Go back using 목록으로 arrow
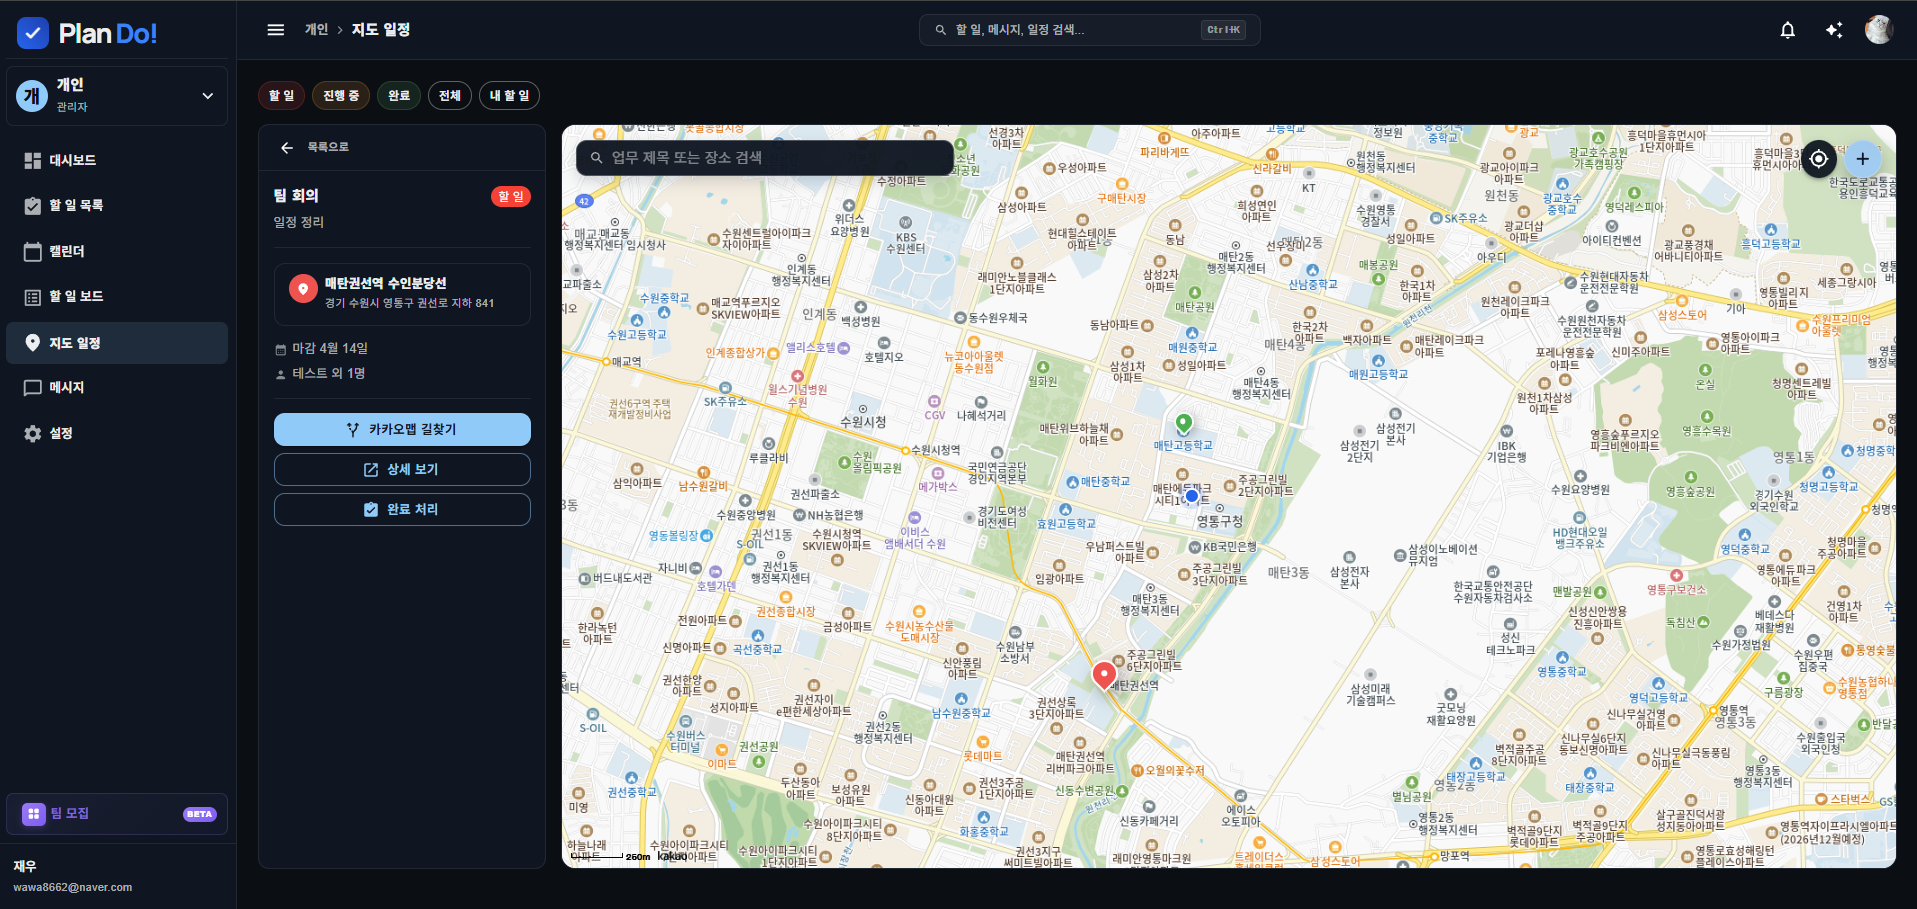 [x=287, y=147]
